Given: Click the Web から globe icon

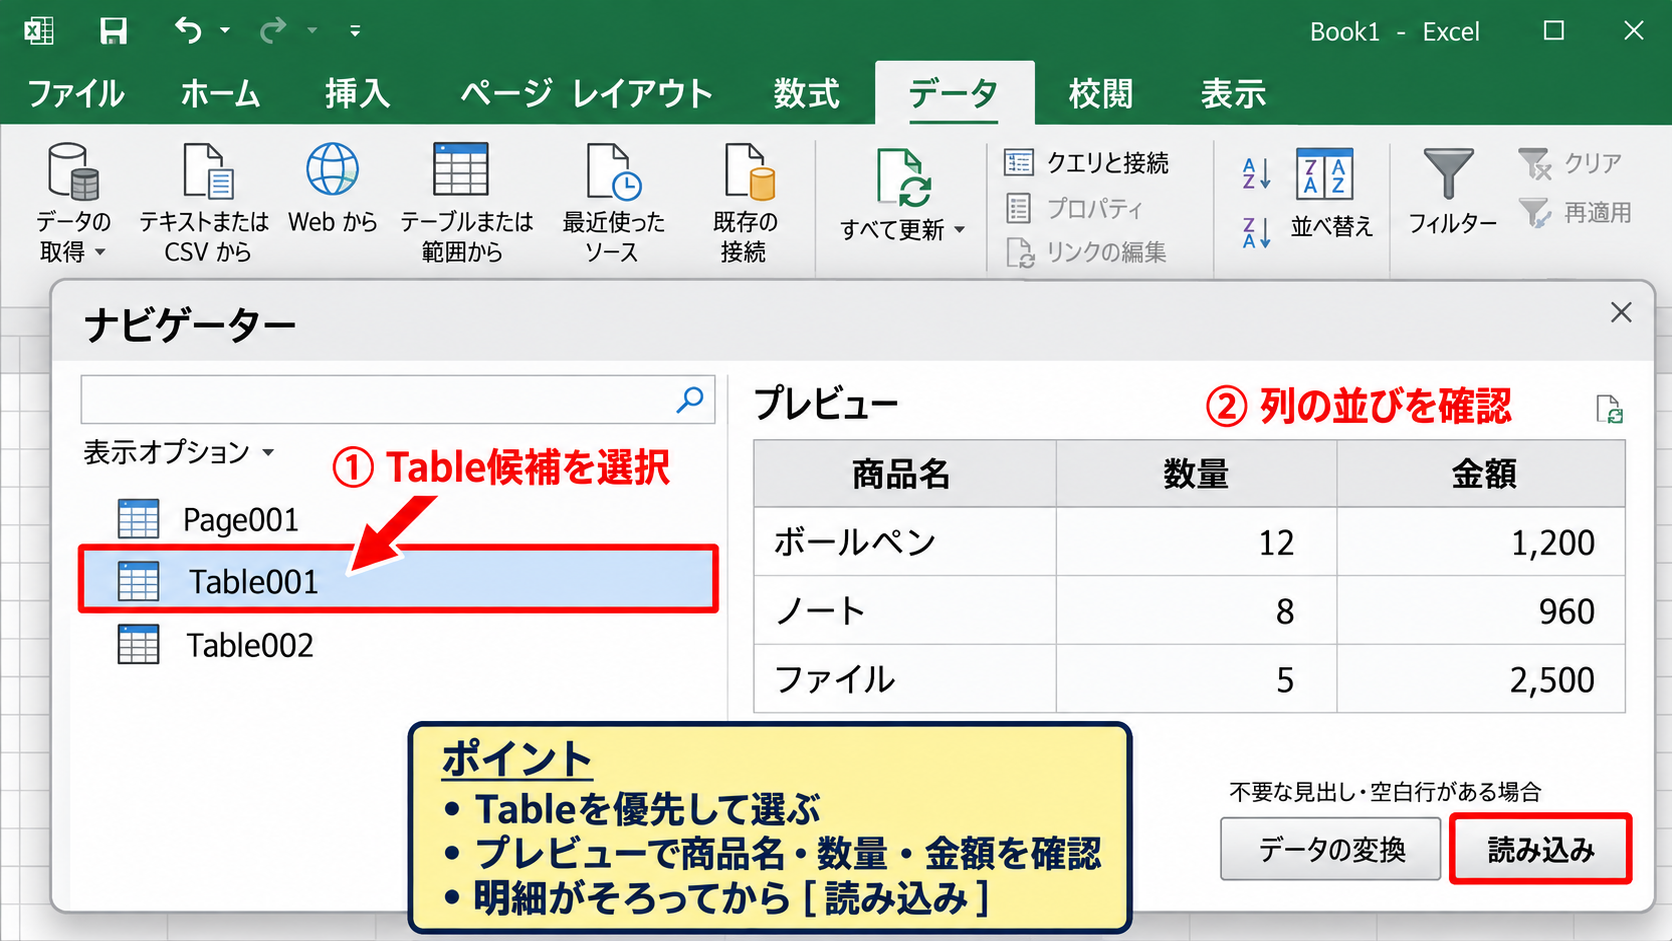Looking at the screenshot, I should click(332, 169).
